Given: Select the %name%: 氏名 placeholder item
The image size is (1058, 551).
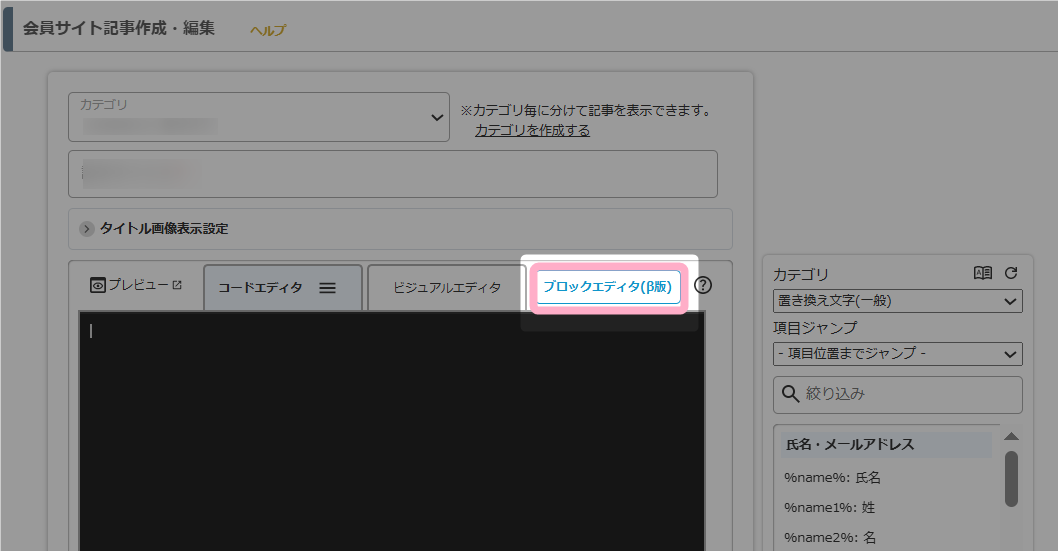Looking at the screenshot, I should 833,478.
